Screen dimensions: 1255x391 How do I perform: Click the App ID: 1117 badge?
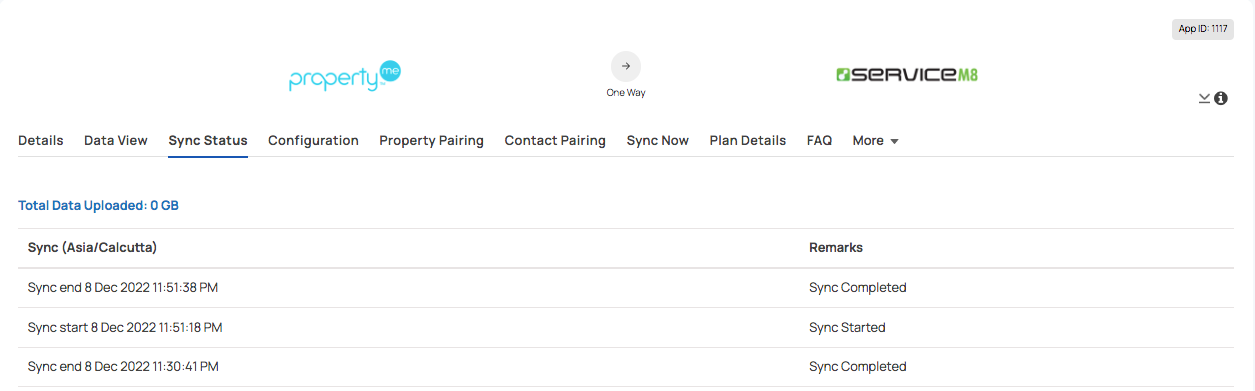click(1203, 29)
